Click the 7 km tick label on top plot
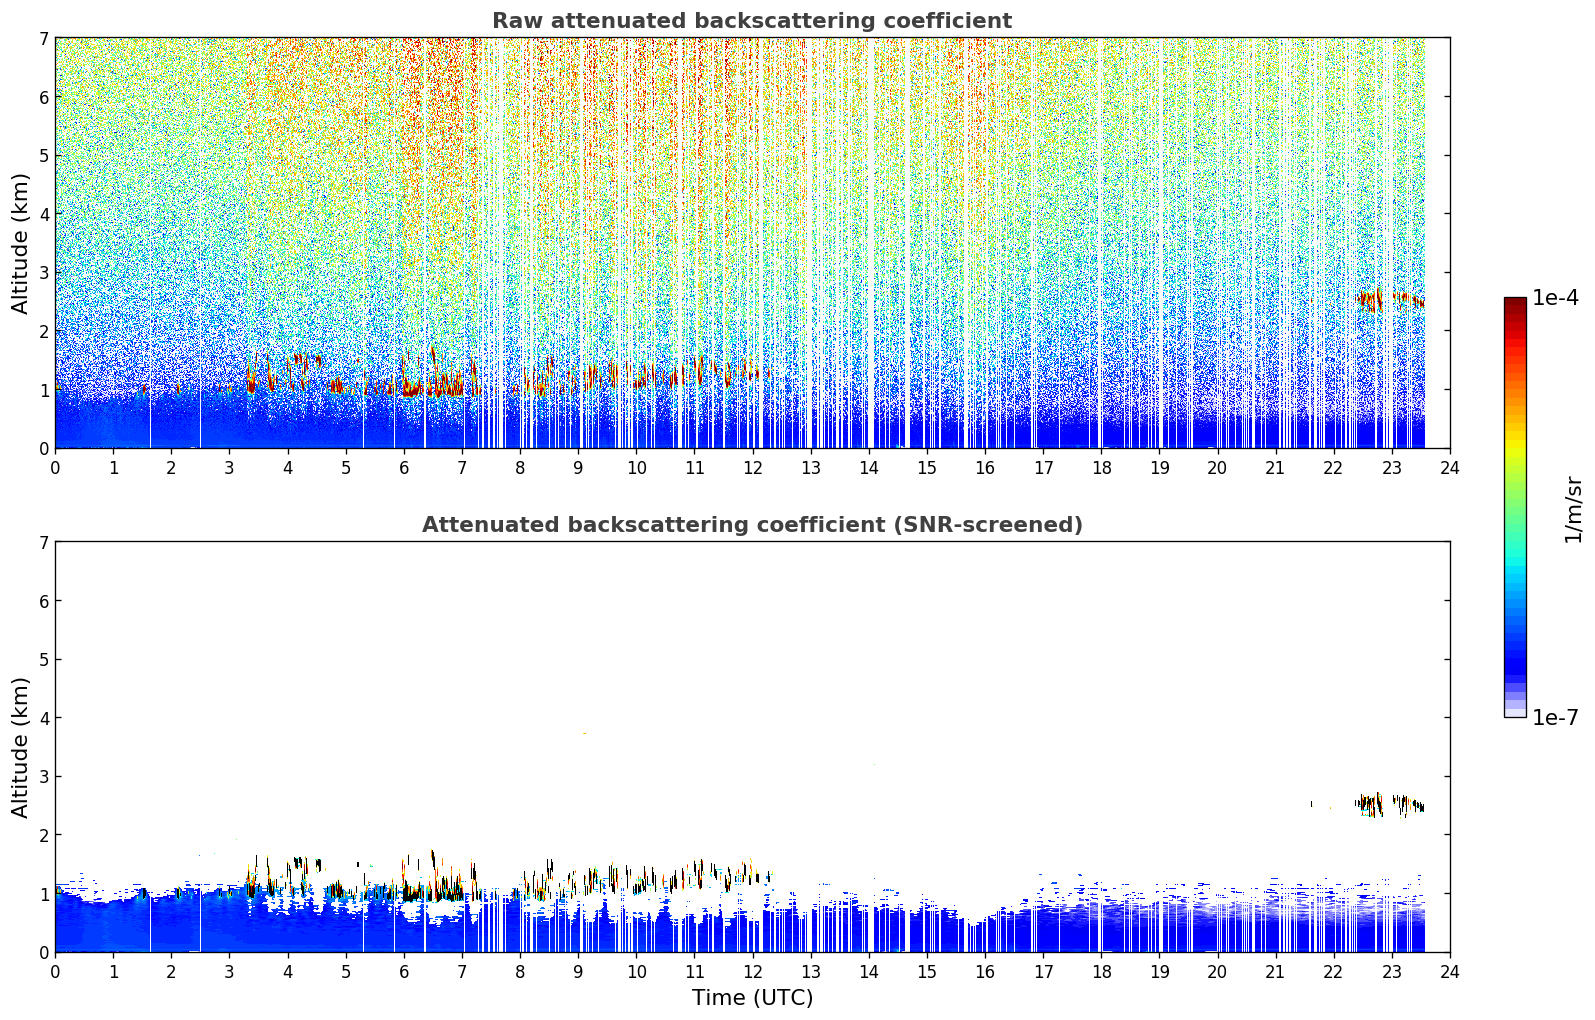 44,39
